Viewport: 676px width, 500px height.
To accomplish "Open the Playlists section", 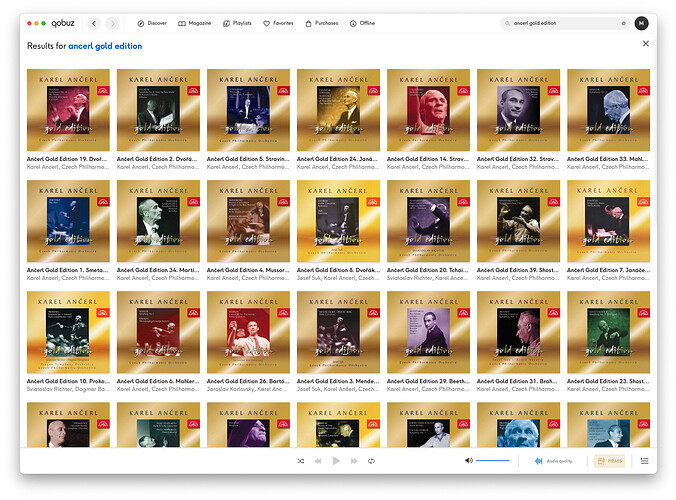I will (237, 23).
